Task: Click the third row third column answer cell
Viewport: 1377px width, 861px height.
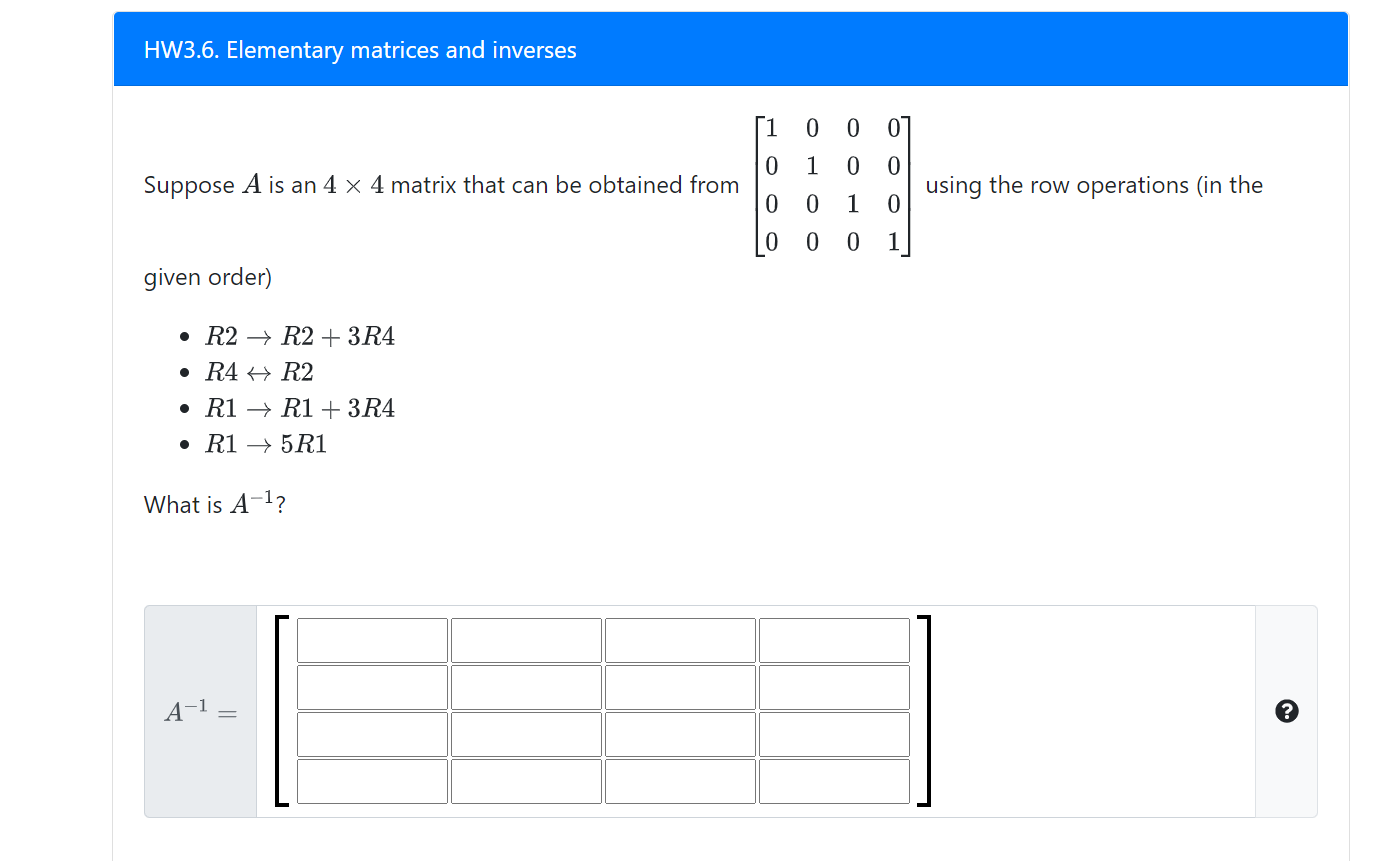Action: click(680, 733)
